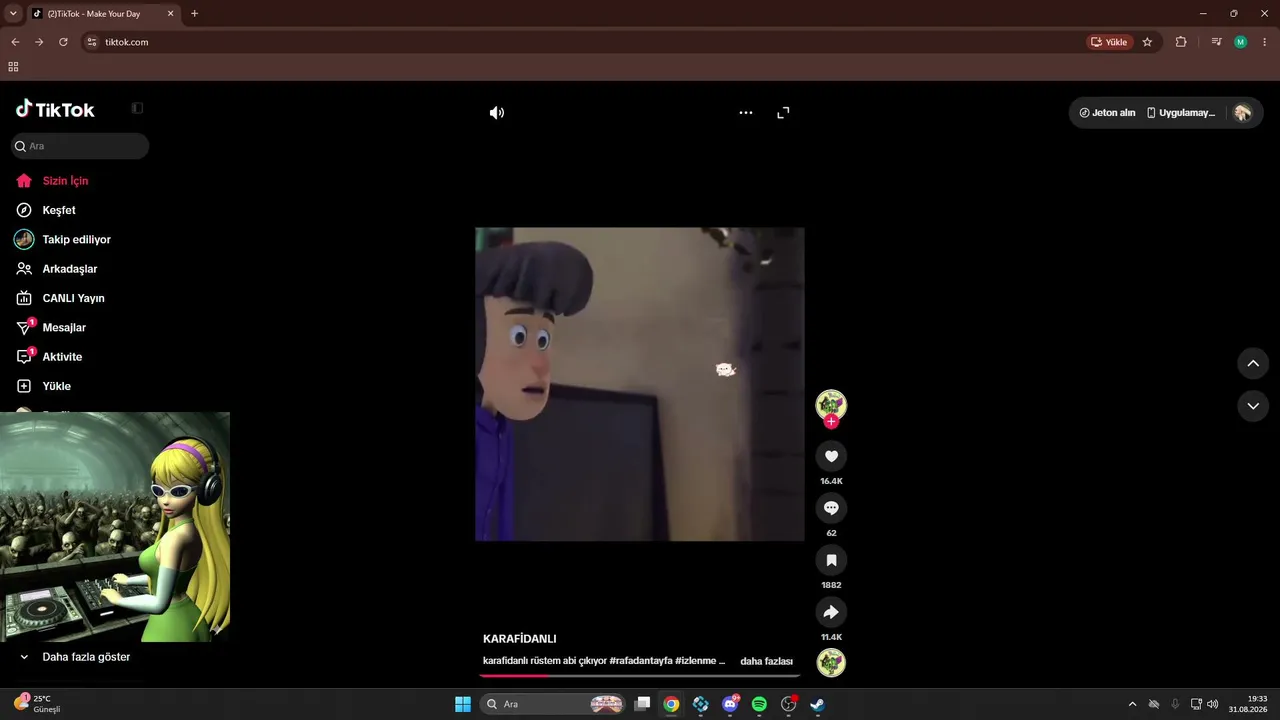The image size is (1280, 720).
Task: Install the TikTok app via Yükle chip
Action: click(1109, 42)
